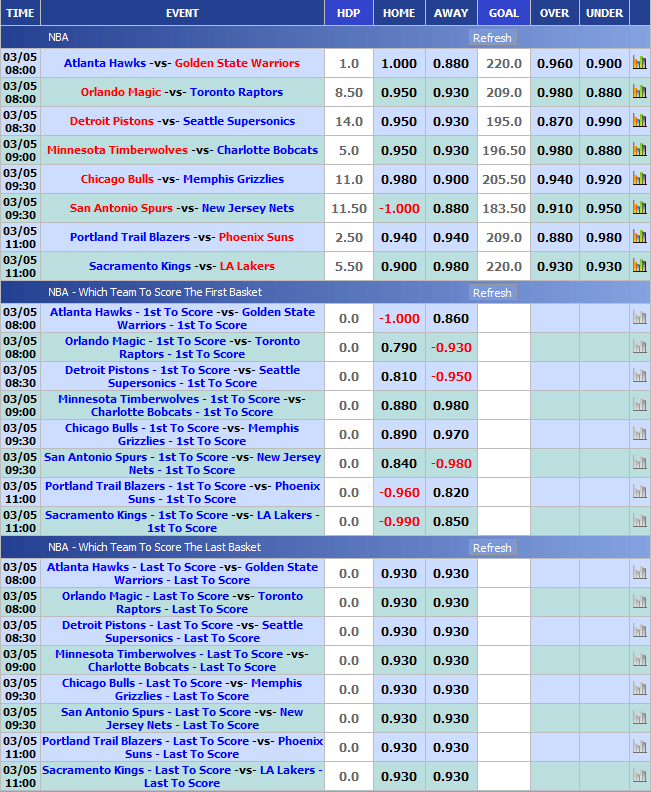Open stats chart for San Antonio Spurs vs New Jersey Nets
Screen dimensions: 651x792
(x=639, y=208)
